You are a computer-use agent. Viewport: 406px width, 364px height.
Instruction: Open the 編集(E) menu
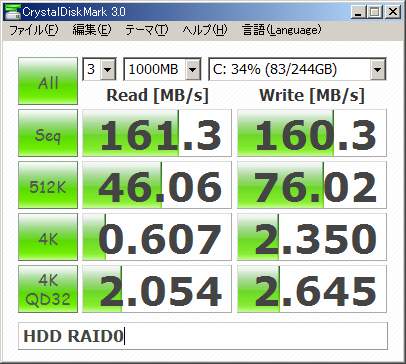coord(92,30)
